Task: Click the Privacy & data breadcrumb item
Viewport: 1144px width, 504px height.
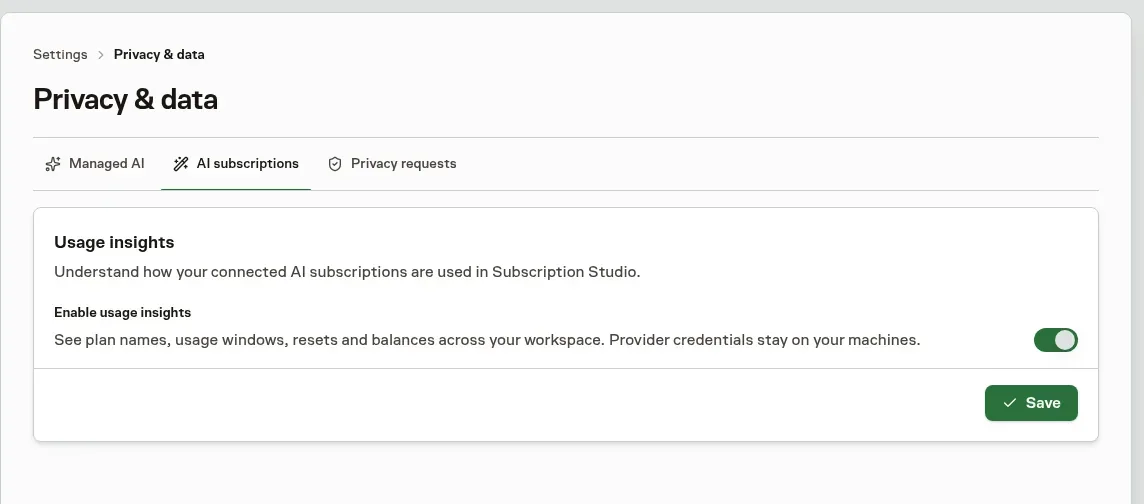Action: 159,55
